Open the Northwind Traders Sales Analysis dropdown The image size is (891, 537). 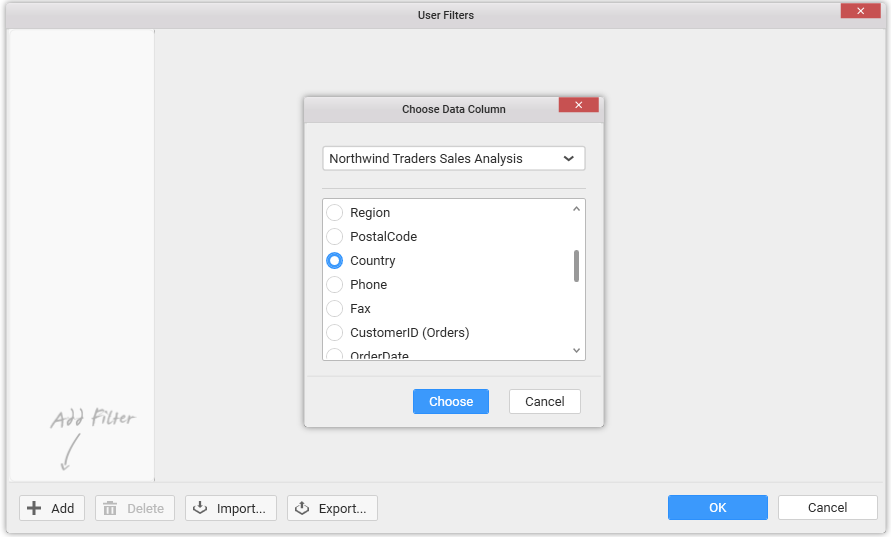pos(453,159)
